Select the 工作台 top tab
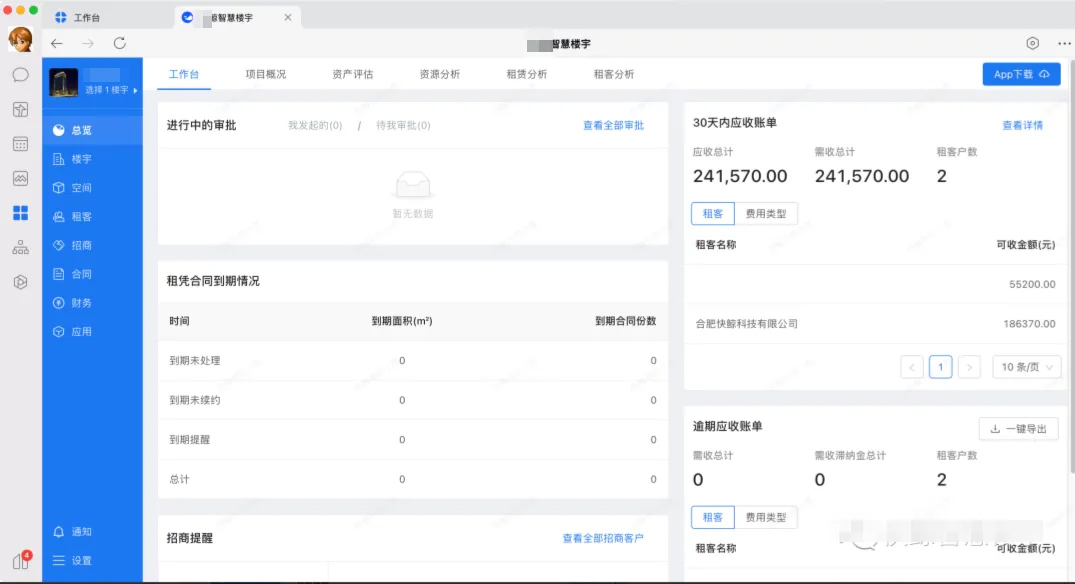This screenshot has height=584, width=1075. coord(184,74)
